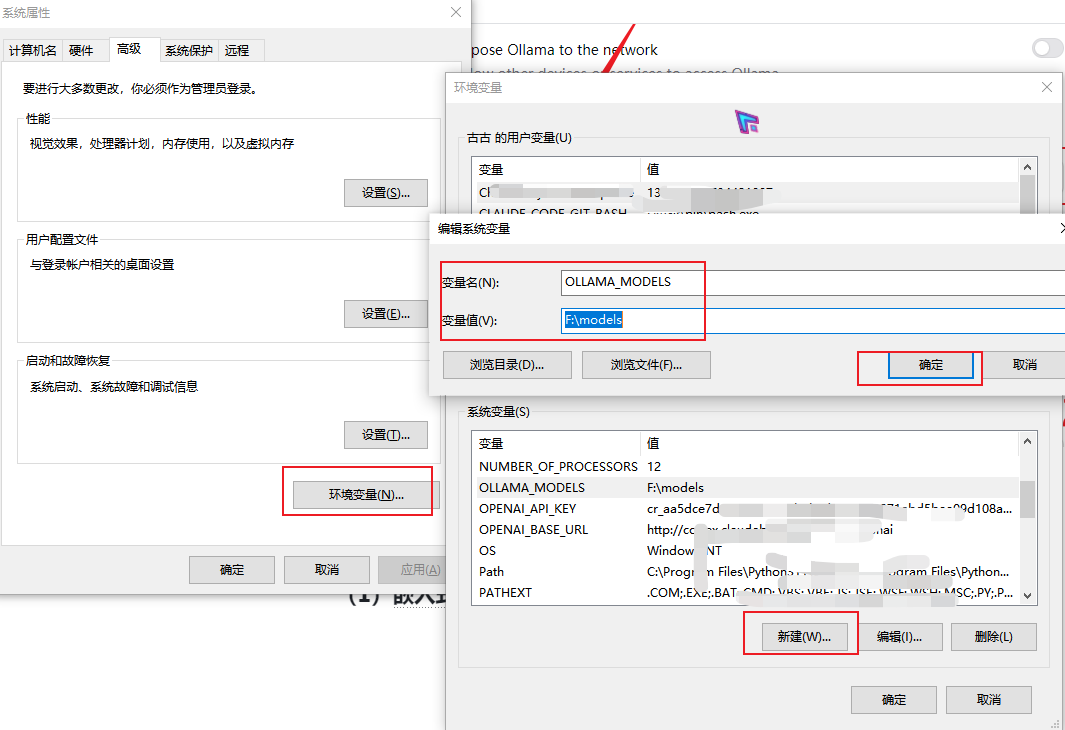
Task: Open the 硬件 tab
Action: click(x=82, y=50)
